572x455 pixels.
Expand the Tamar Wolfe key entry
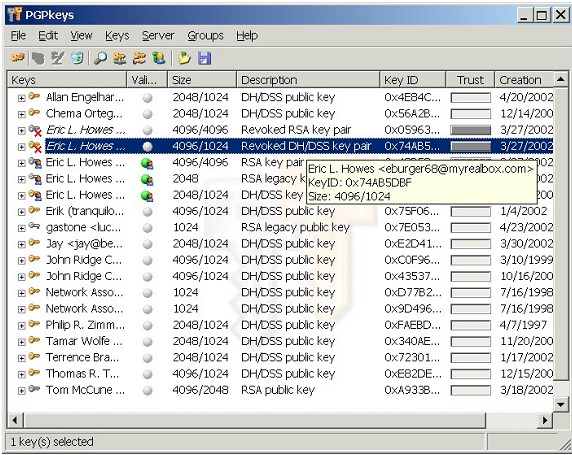(x=22, y=342)
